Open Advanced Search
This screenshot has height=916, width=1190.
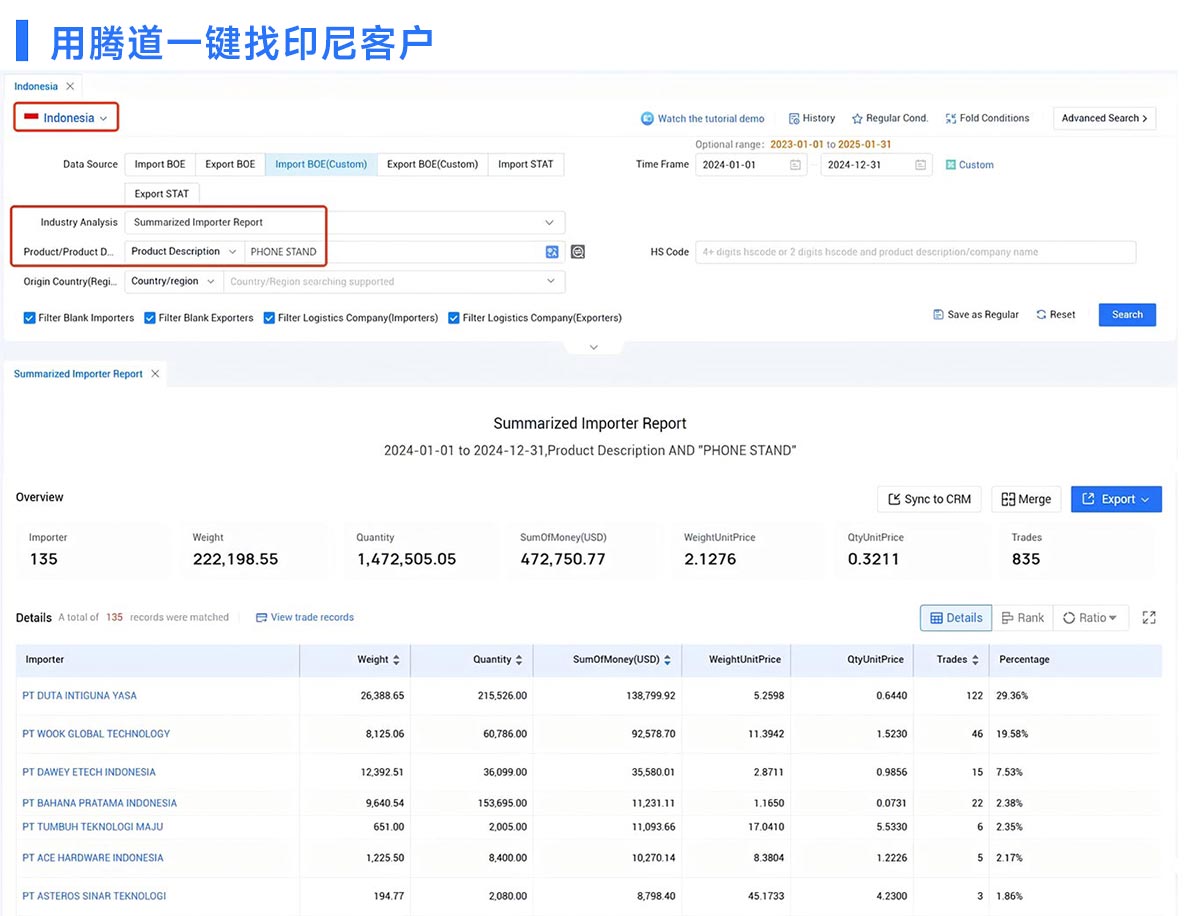tap(1103, 118)
